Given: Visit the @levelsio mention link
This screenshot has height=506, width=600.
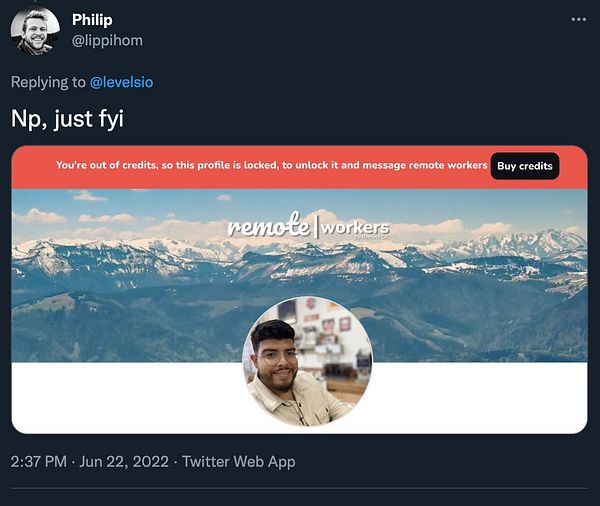Looking at the screenshot, I should pos(121,82).
